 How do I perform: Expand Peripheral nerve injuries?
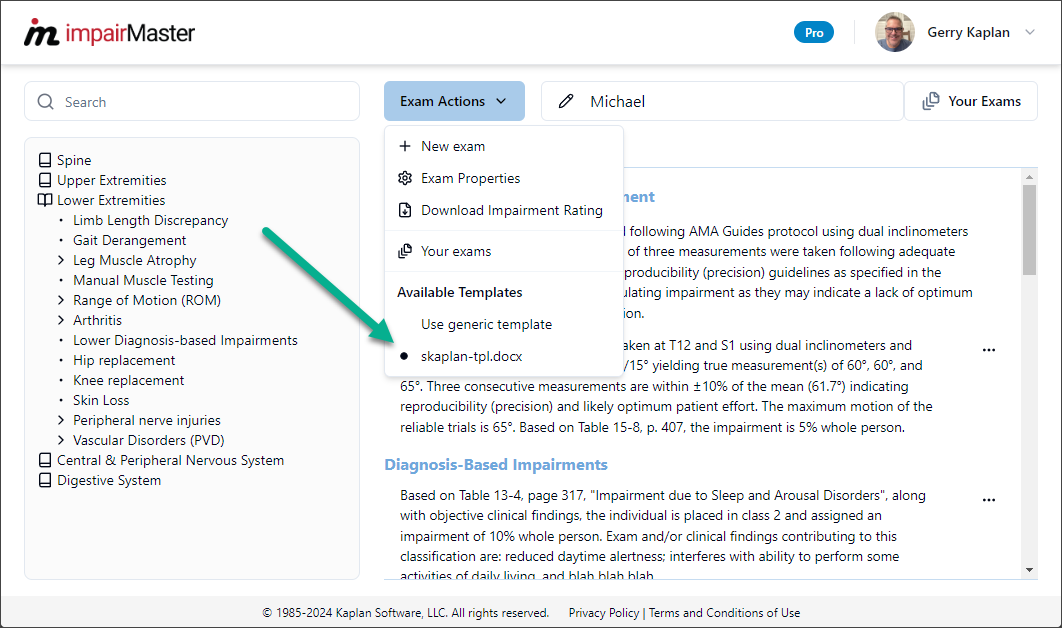pyautogui.click(x=61, y=420)
